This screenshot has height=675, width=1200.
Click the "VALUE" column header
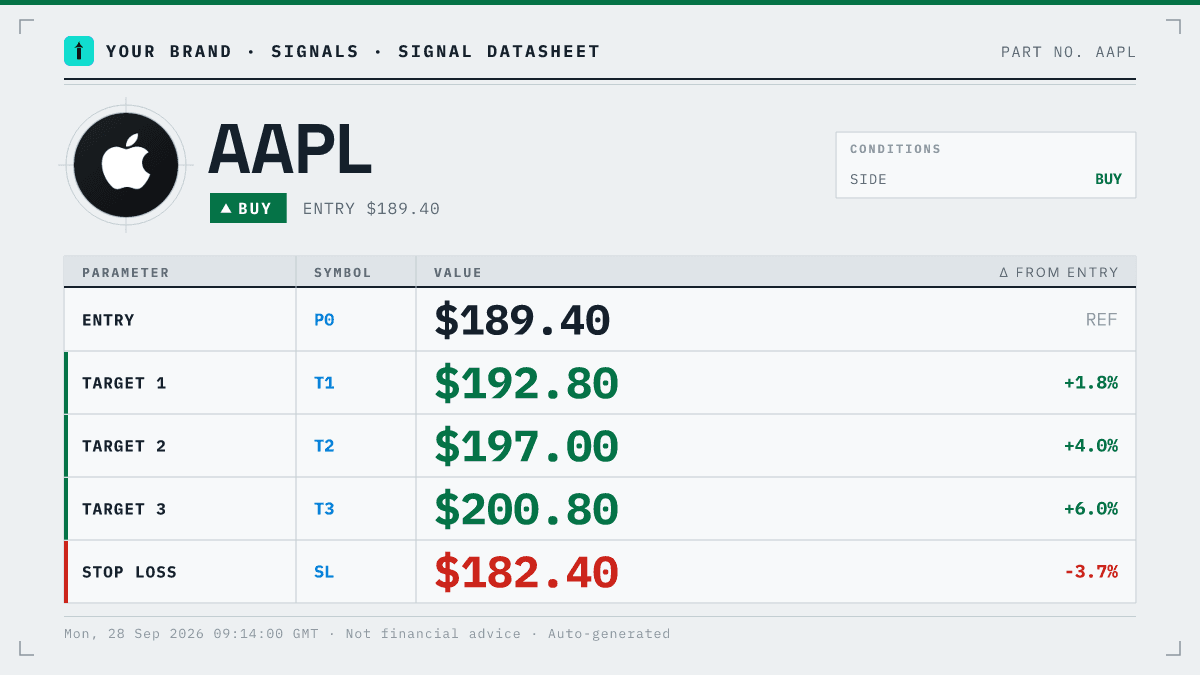[458, 272]
